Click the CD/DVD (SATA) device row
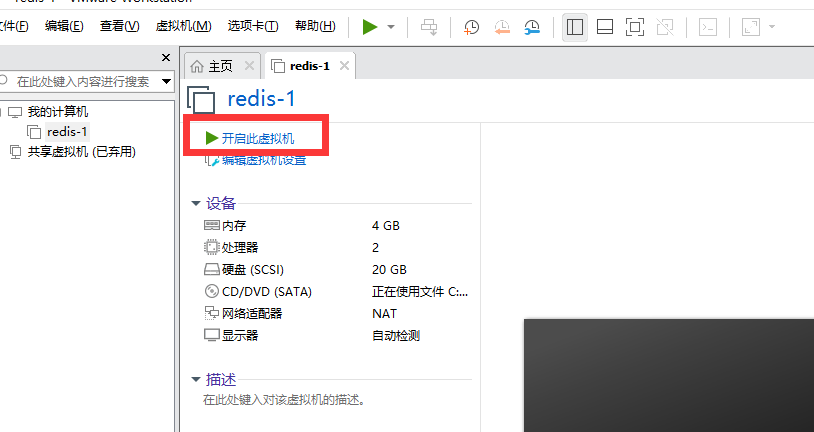Screen dimensions: 814x432 (x=337, y=291)
